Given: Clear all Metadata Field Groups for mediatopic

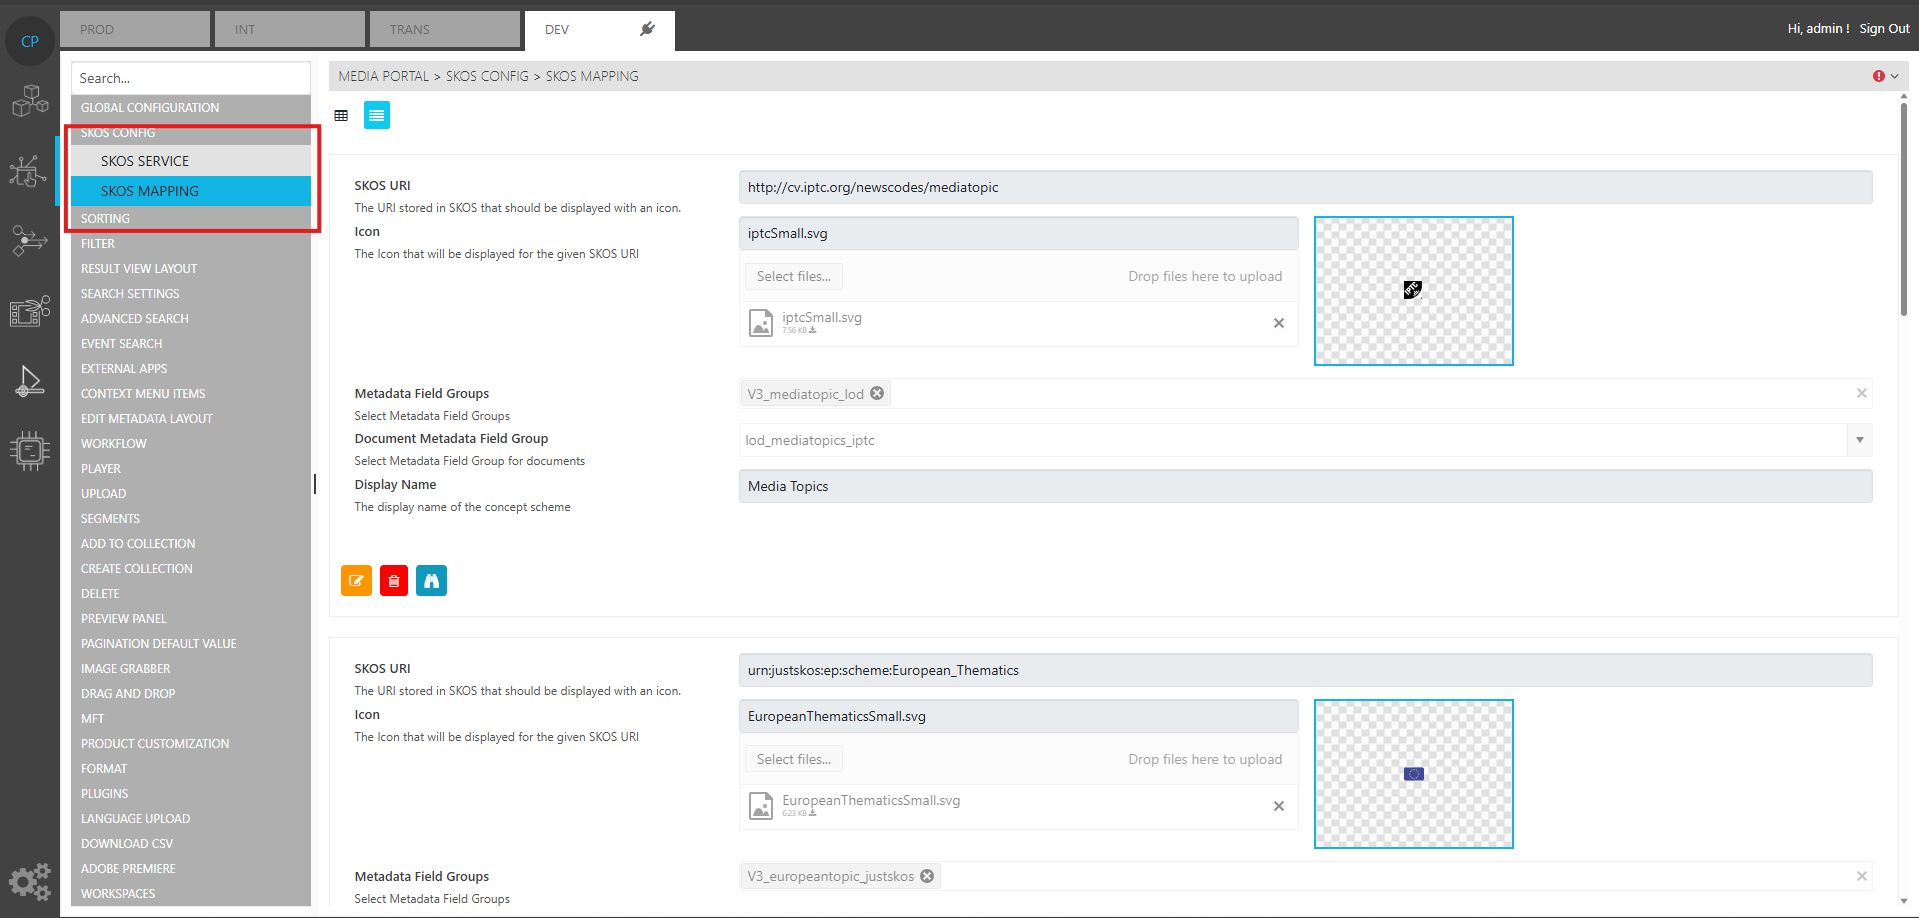Looking at the screenshot, I should pos(1861,393).
